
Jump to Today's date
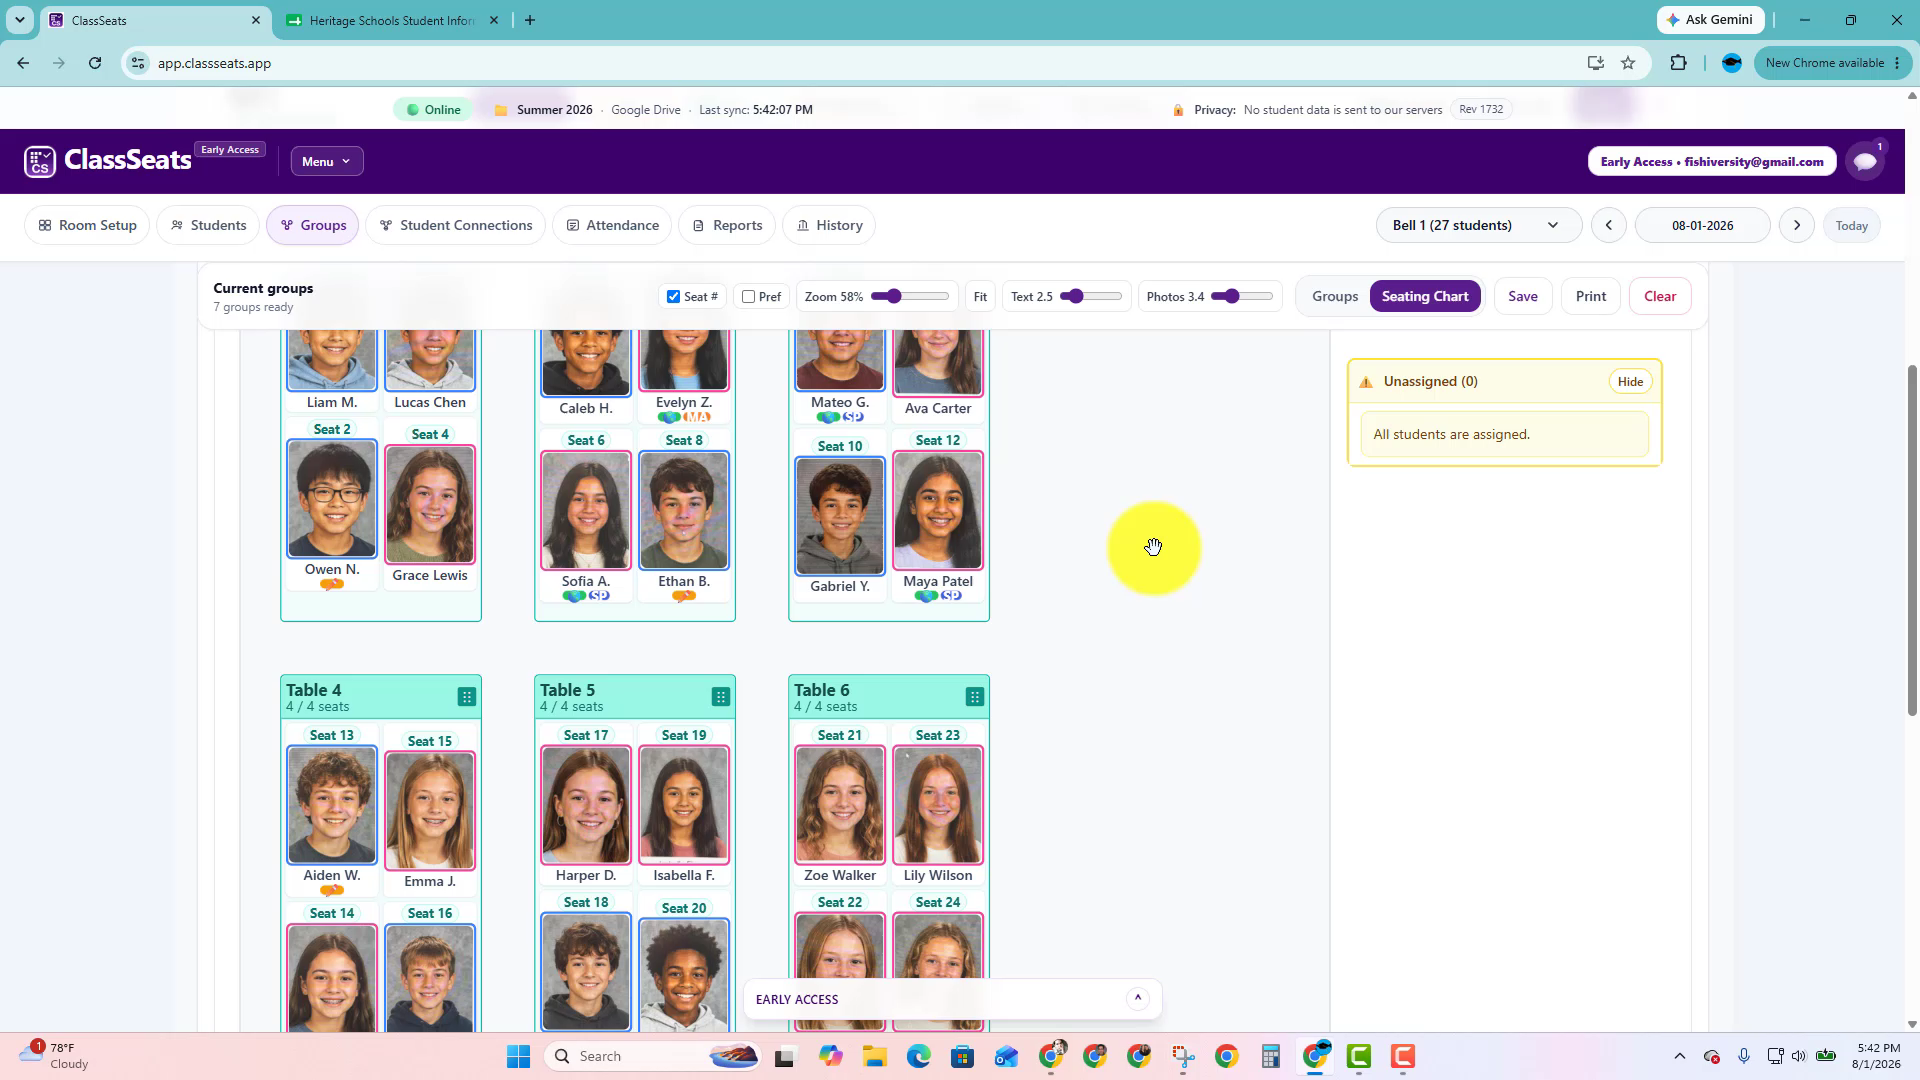(x=1852, y=226)
